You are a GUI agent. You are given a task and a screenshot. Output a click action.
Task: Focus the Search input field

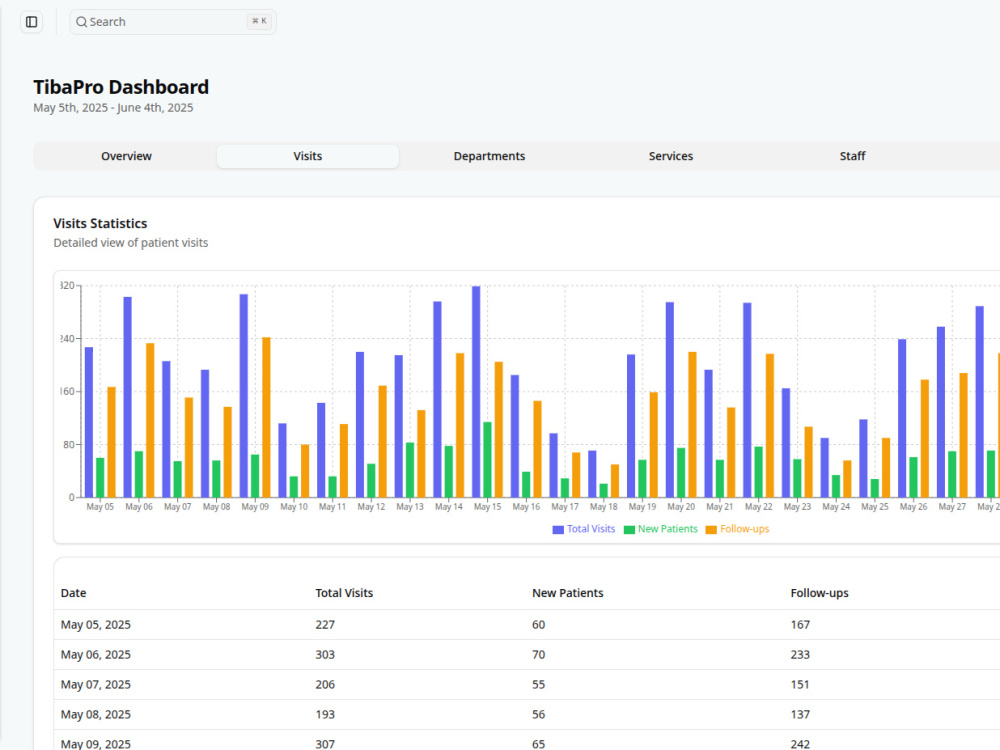click(x=173, y=22)
